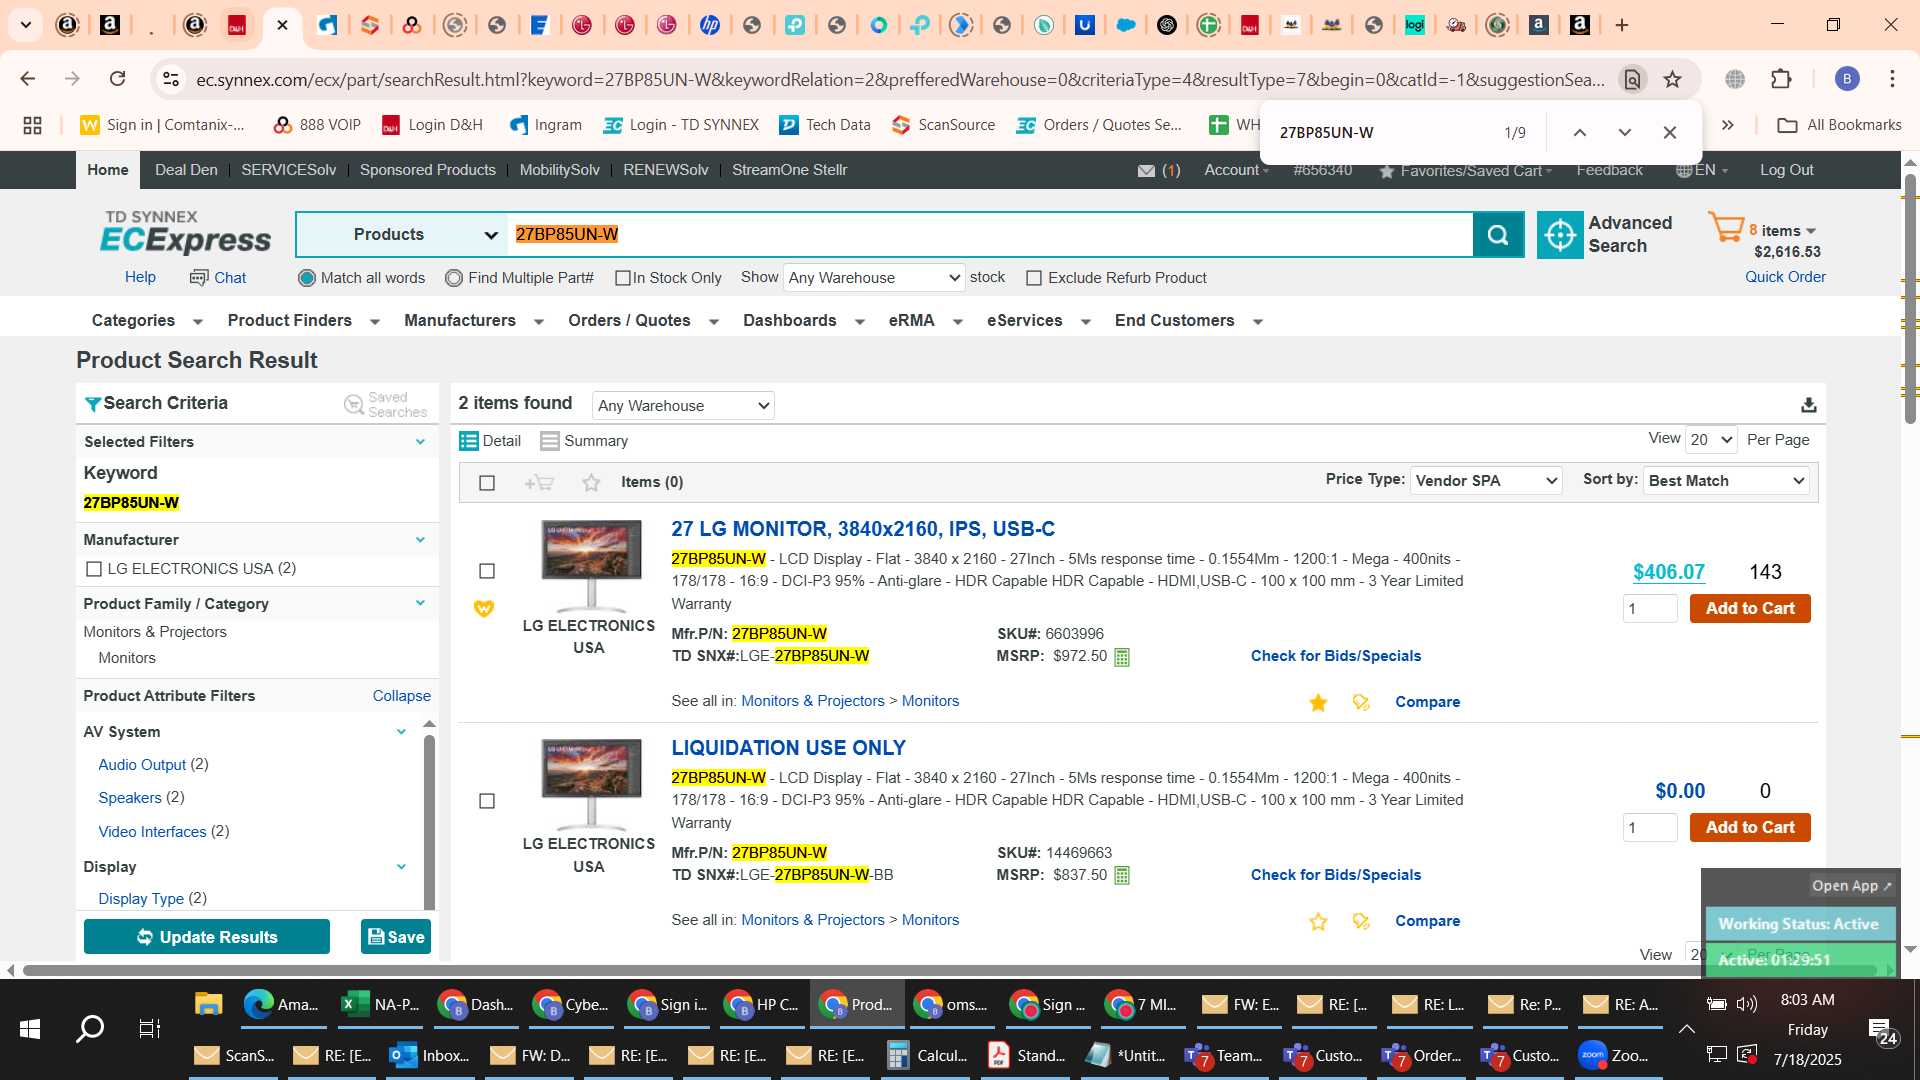Close the find-in-page bar

[x=1669, y=132]
